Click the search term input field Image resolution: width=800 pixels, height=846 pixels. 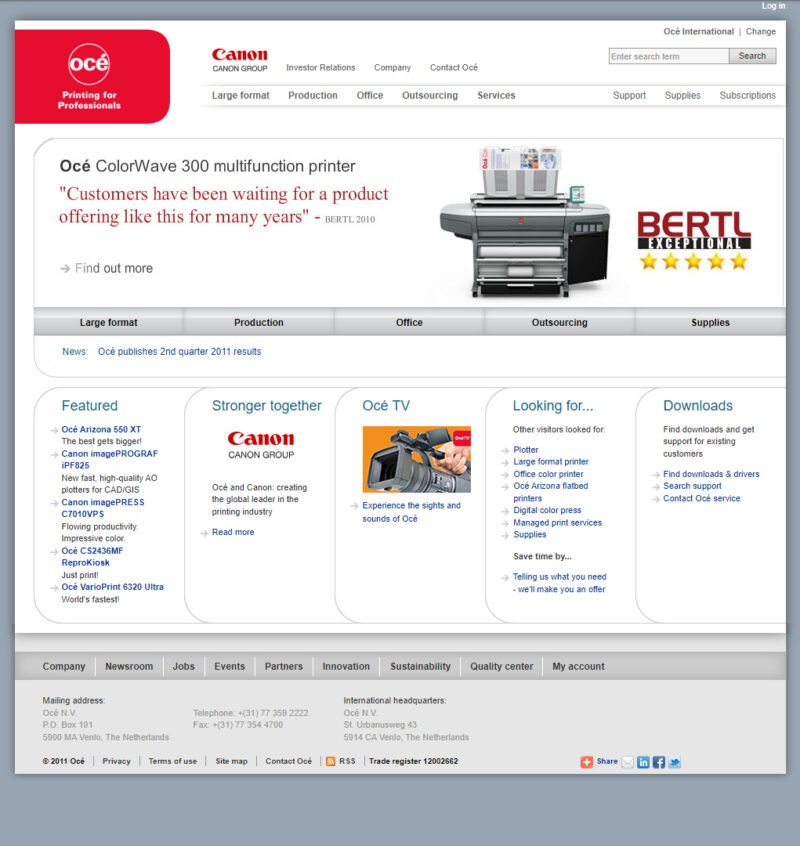click(x=668, y=57)
